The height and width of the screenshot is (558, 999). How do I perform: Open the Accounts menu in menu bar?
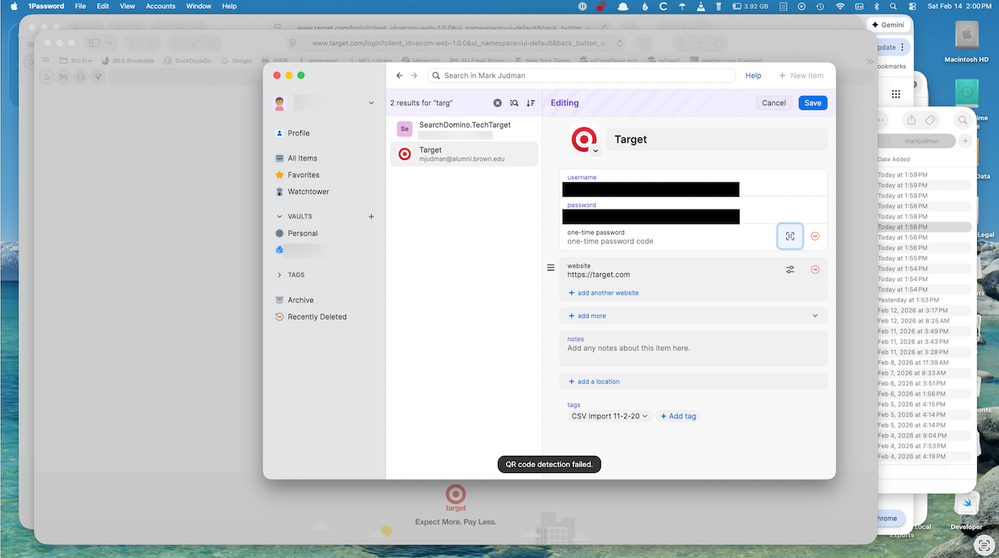160,6
